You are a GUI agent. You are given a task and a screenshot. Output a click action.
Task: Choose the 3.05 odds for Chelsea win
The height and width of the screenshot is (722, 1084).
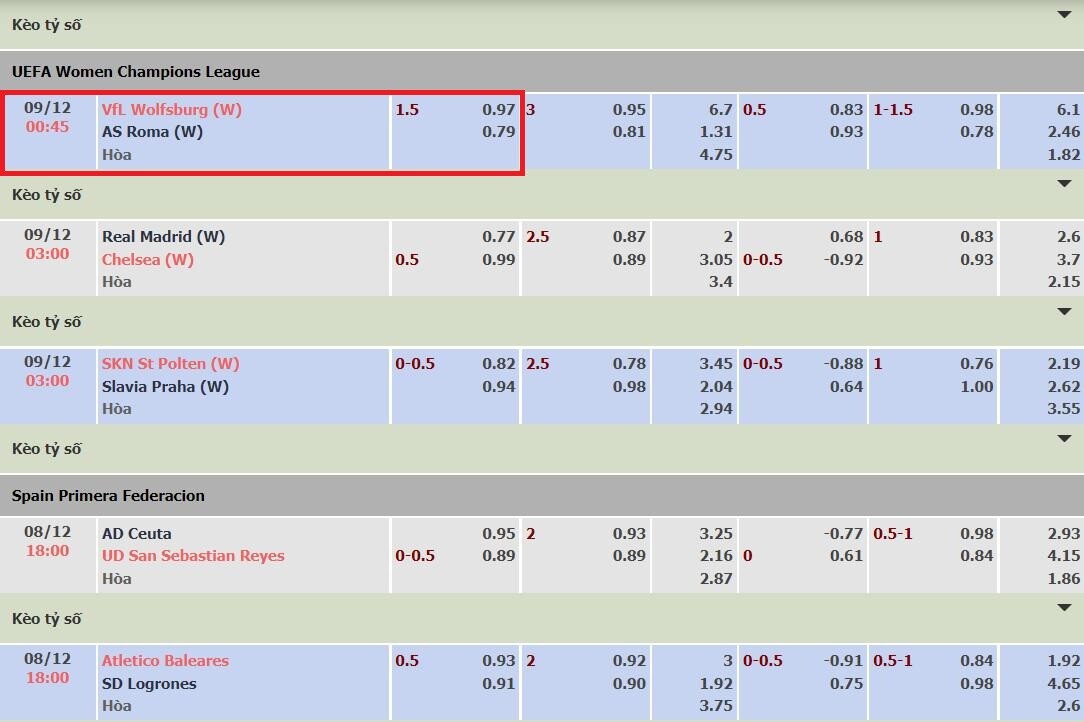(716, 259)
